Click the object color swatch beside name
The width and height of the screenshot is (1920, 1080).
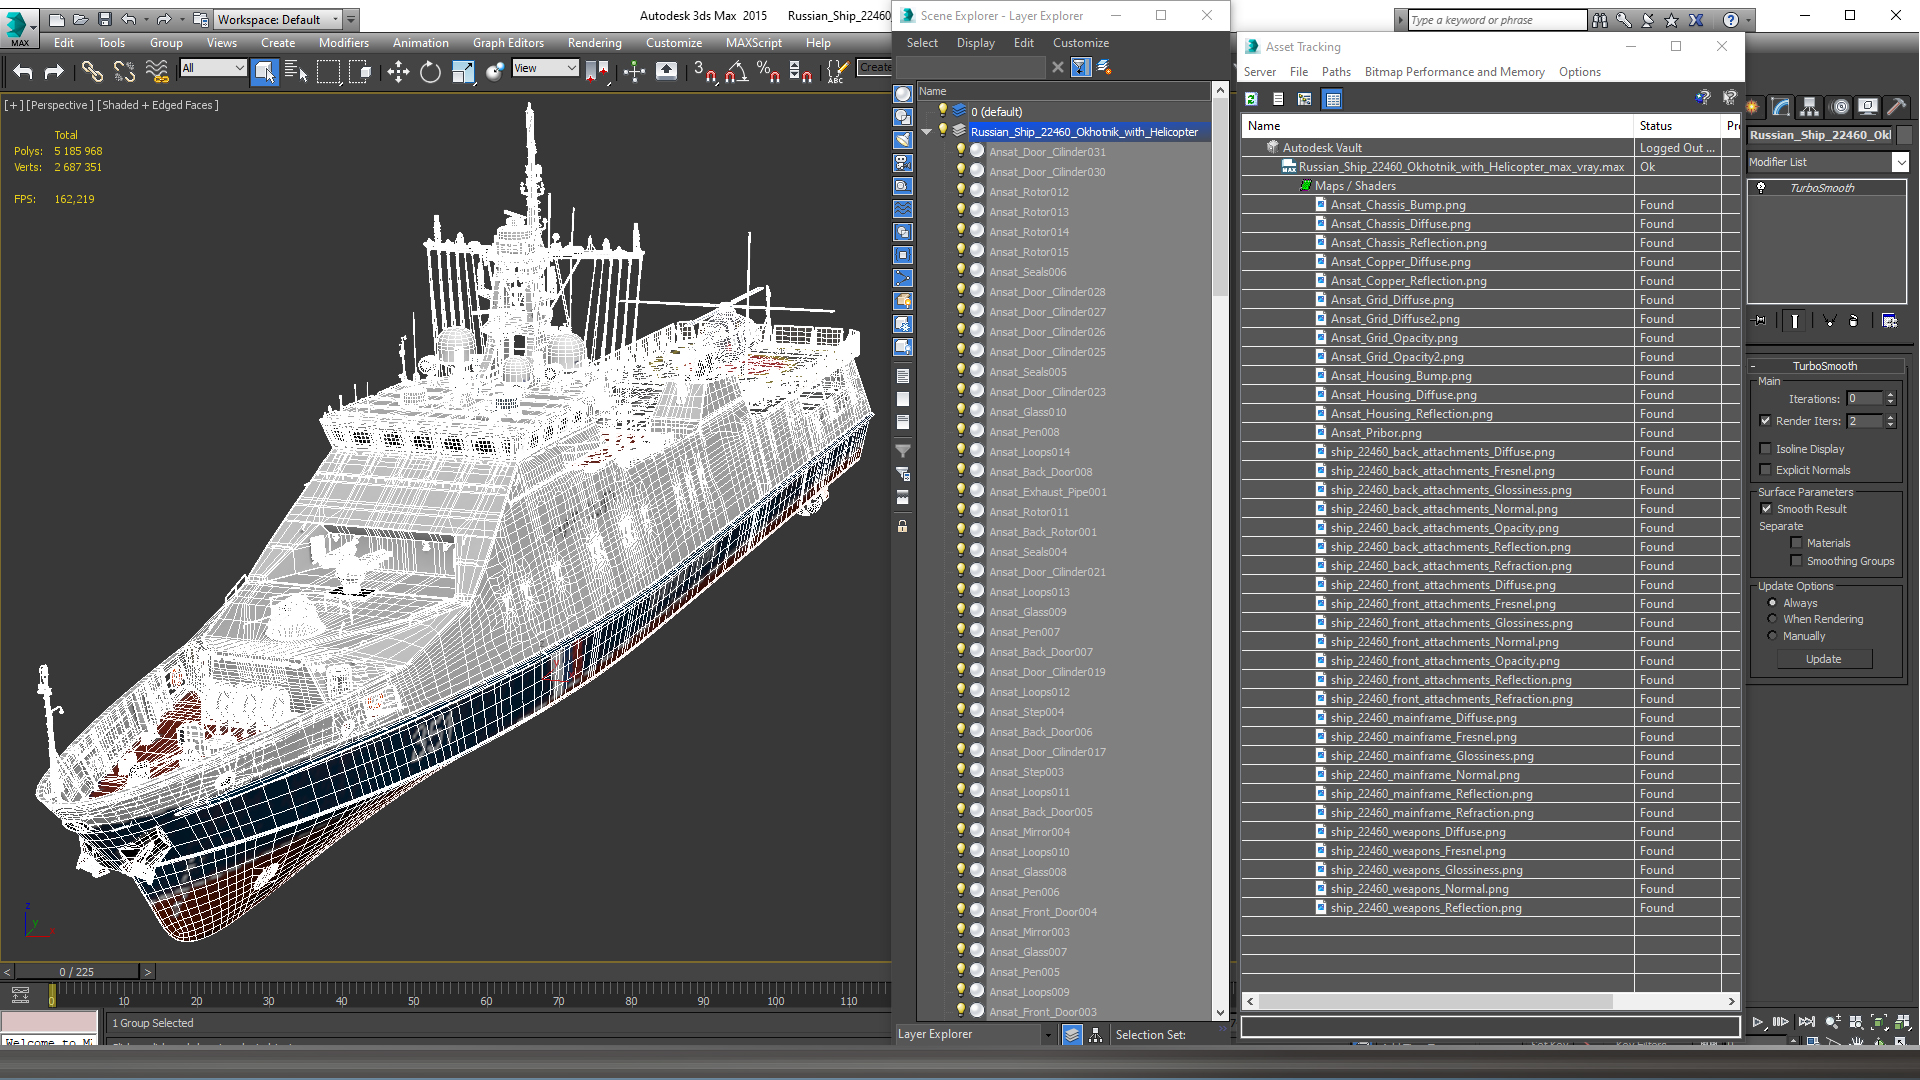1904,135
